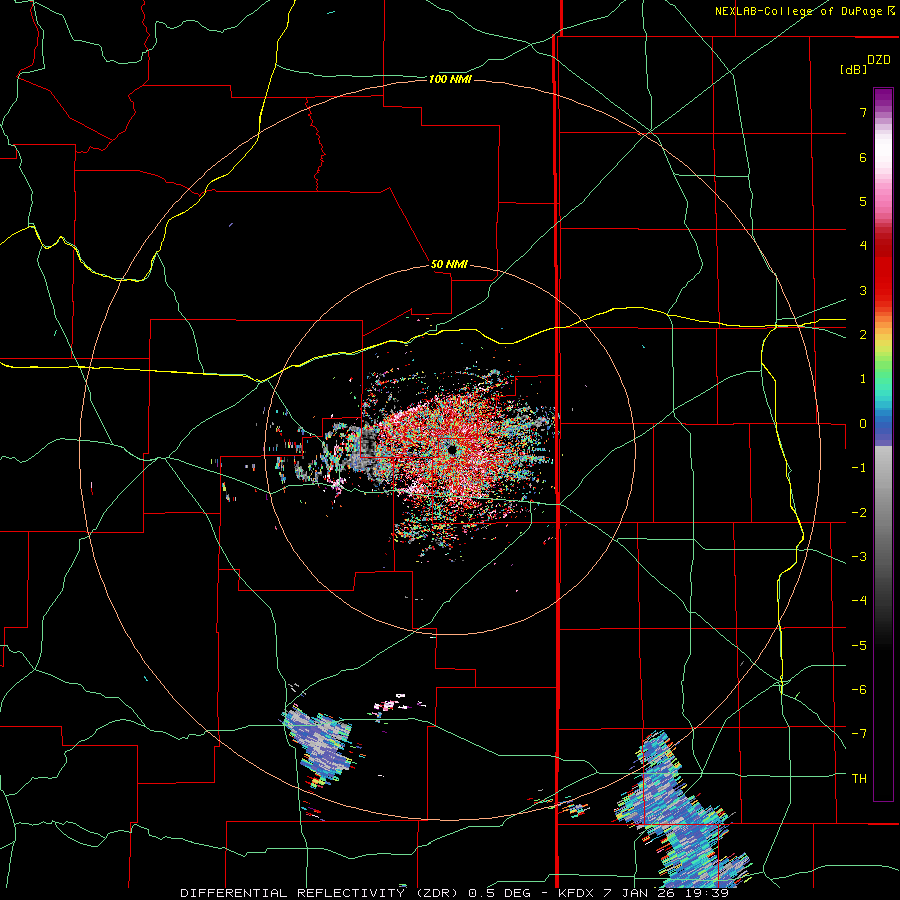This screenshot has height=900, width=900.
Task: Click the -5 value on the color scale
Action: coord(859,645)
